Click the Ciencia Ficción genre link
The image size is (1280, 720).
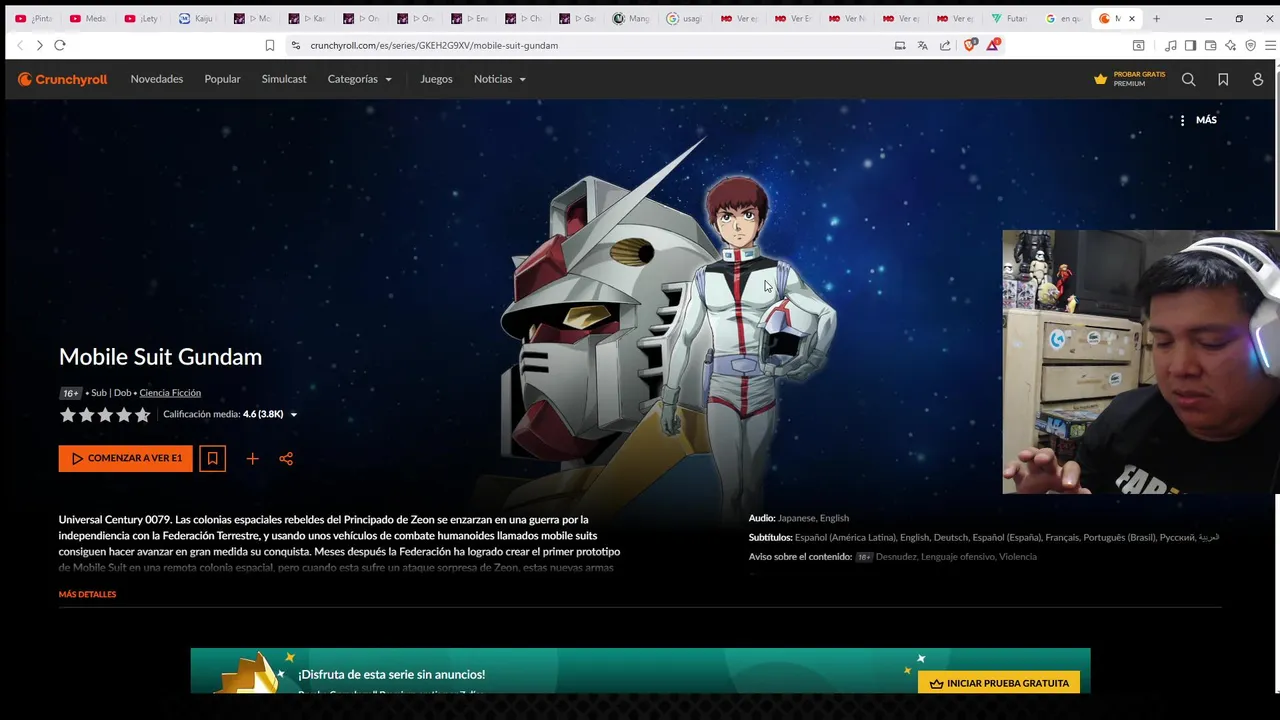pyautogui.click(x=170, y=393)
